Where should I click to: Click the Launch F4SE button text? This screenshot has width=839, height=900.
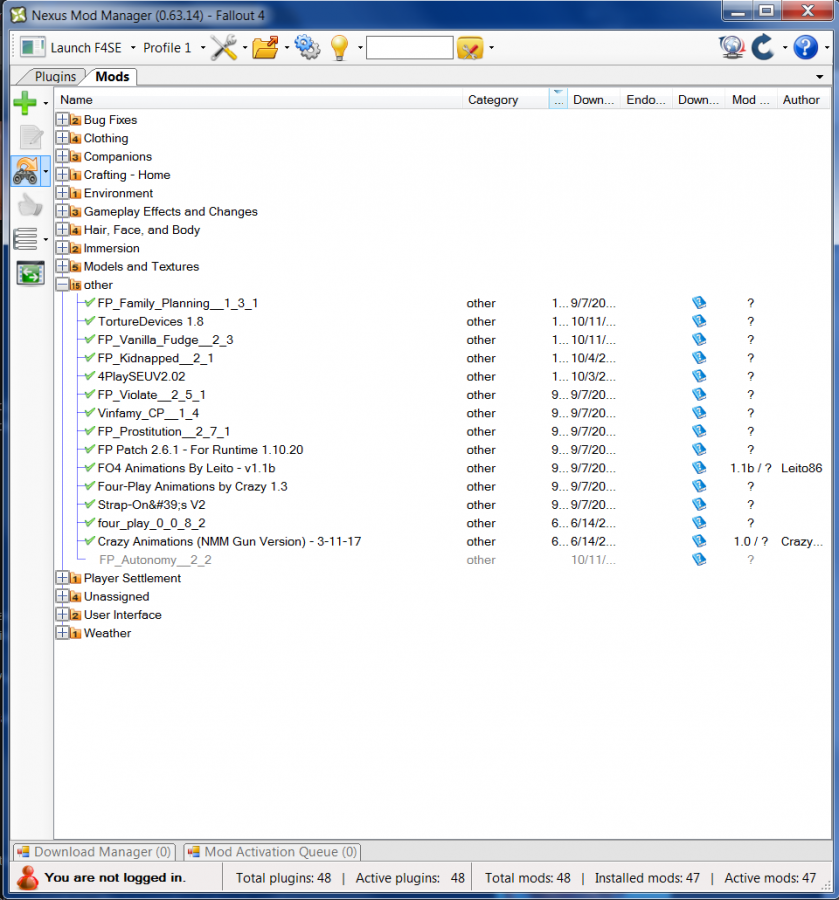point(86,48)
